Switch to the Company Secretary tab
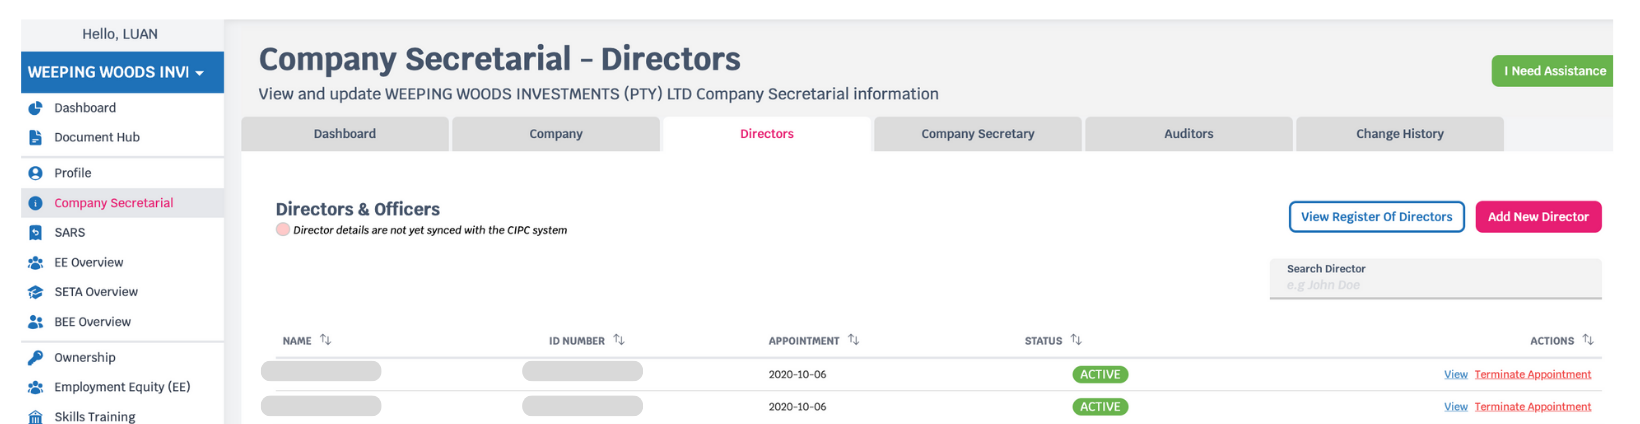 978,134
